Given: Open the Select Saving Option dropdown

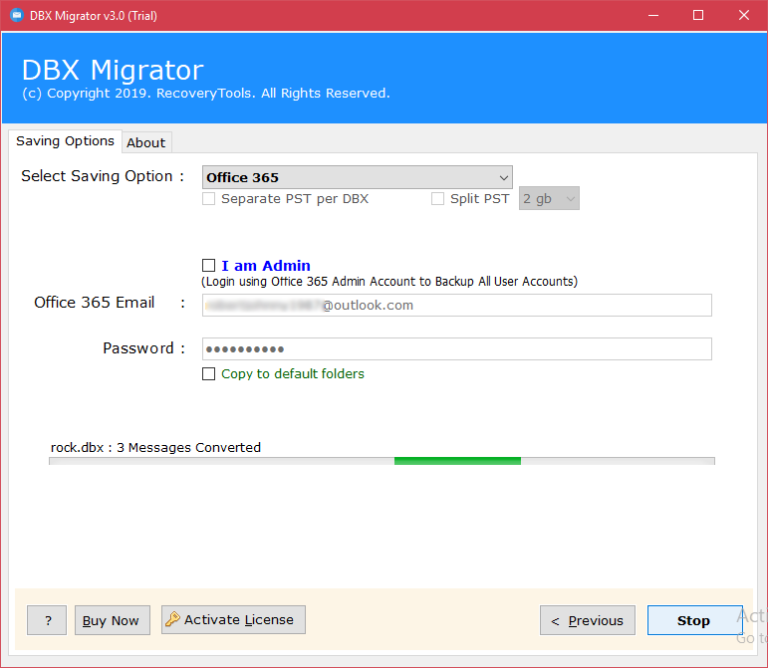Looking at the screenshot, I should tap(357, 177).
